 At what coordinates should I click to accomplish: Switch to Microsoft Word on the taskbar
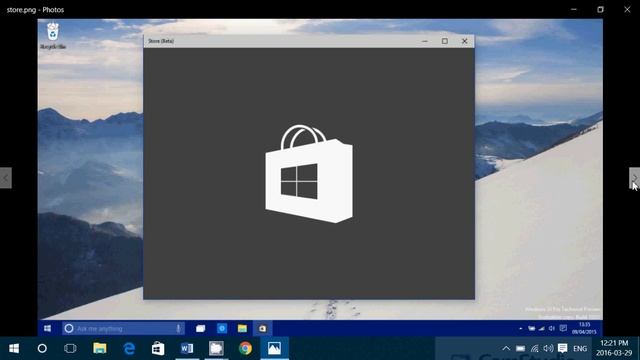pos(187,349)
